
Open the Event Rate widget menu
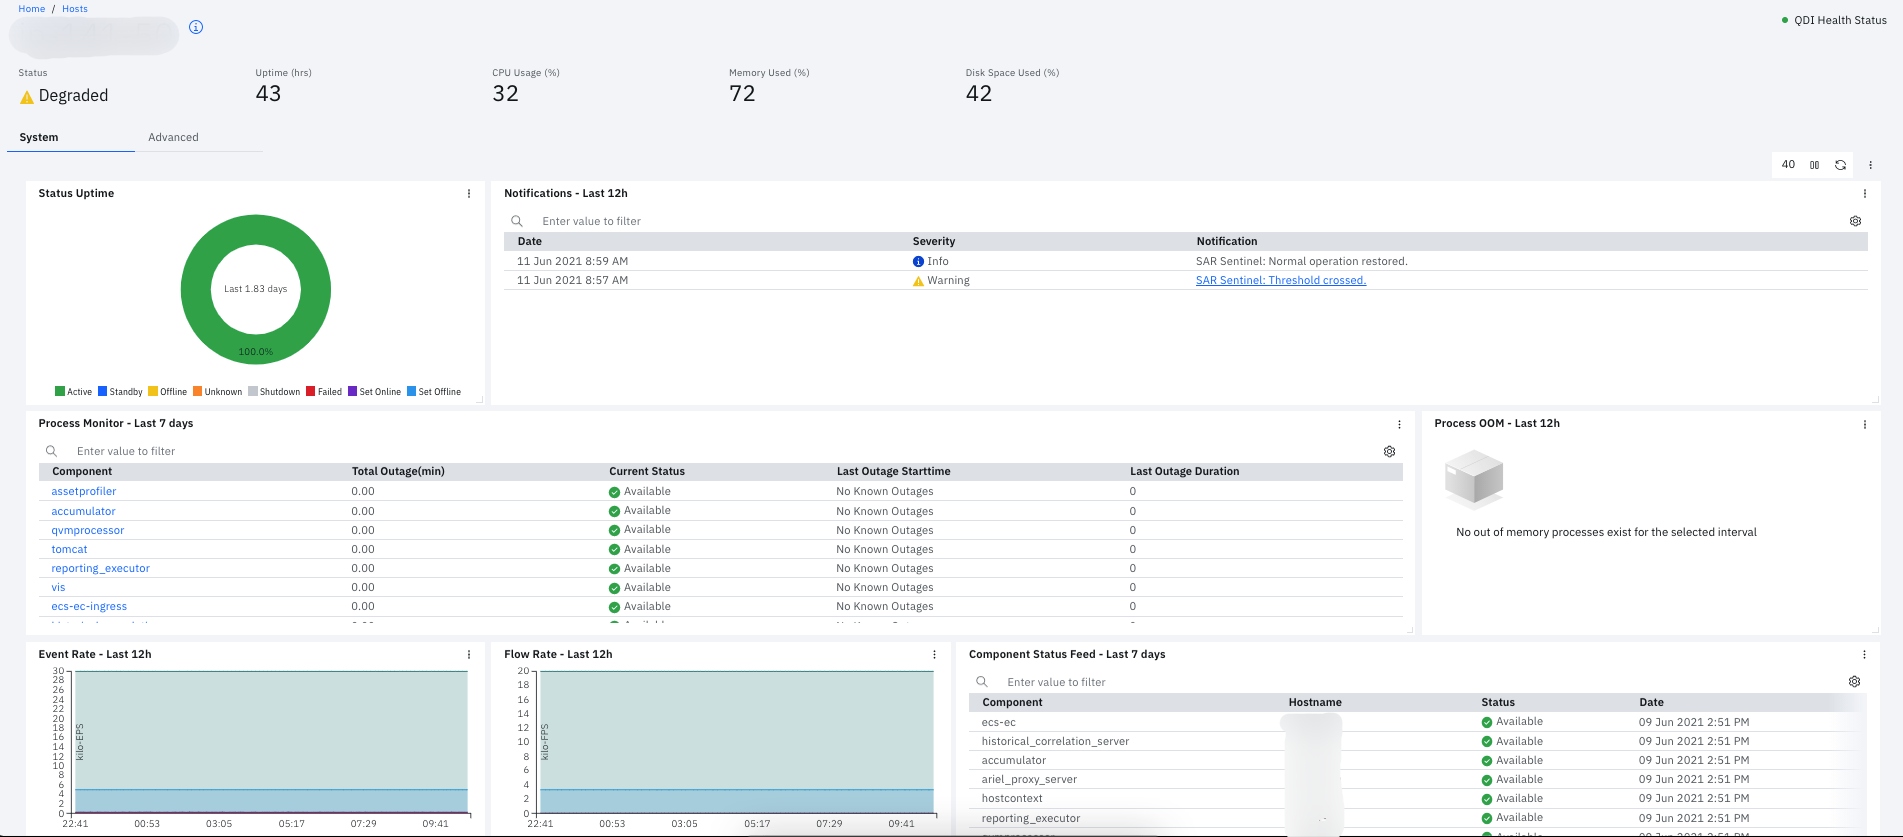coord(469,655)
